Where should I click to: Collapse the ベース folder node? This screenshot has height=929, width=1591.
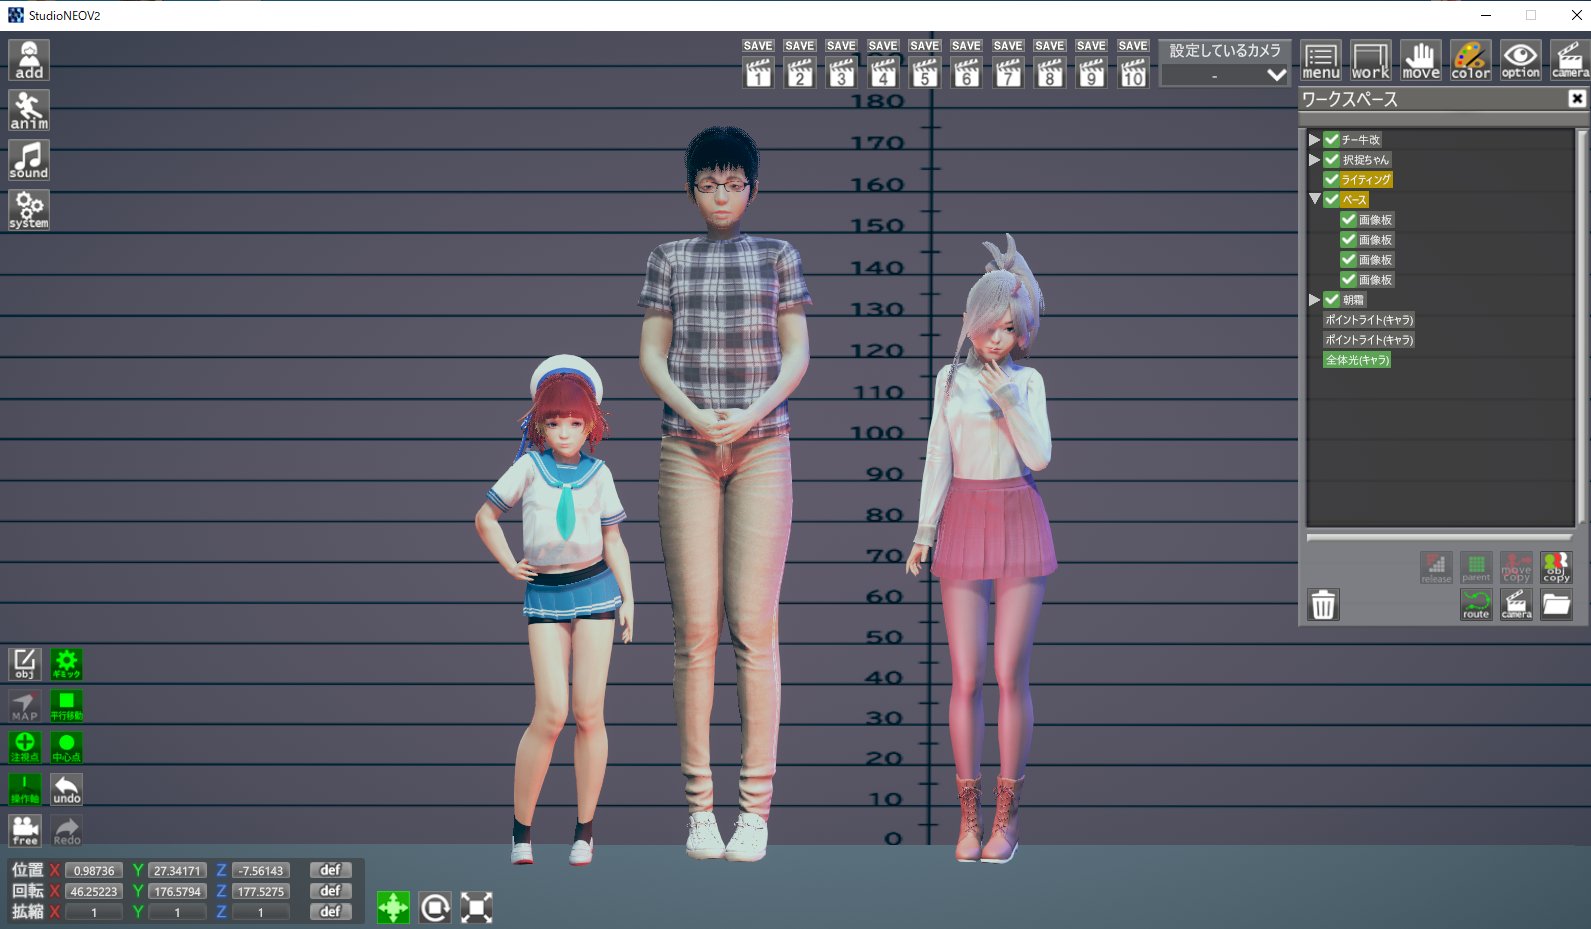1314,199
